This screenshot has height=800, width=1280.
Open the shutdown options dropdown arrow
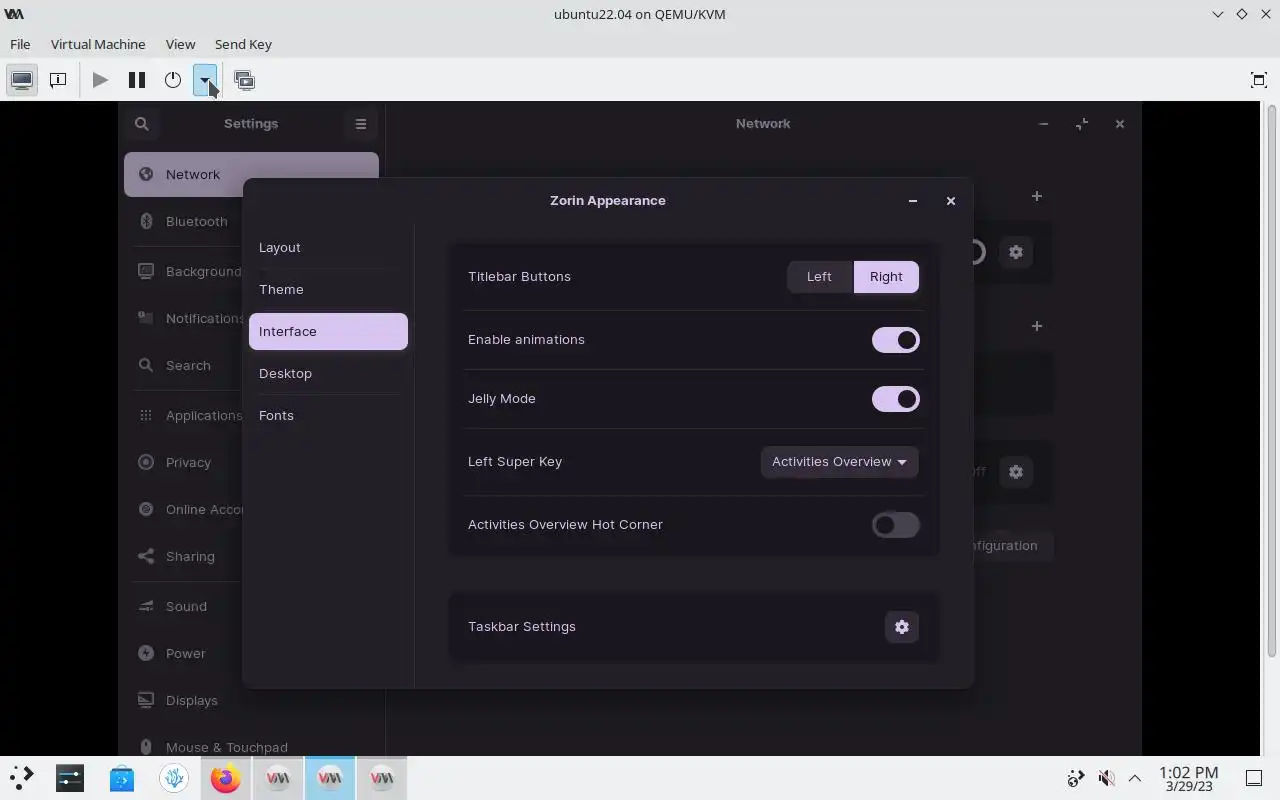pyautogui.click(x=205, y=80)
